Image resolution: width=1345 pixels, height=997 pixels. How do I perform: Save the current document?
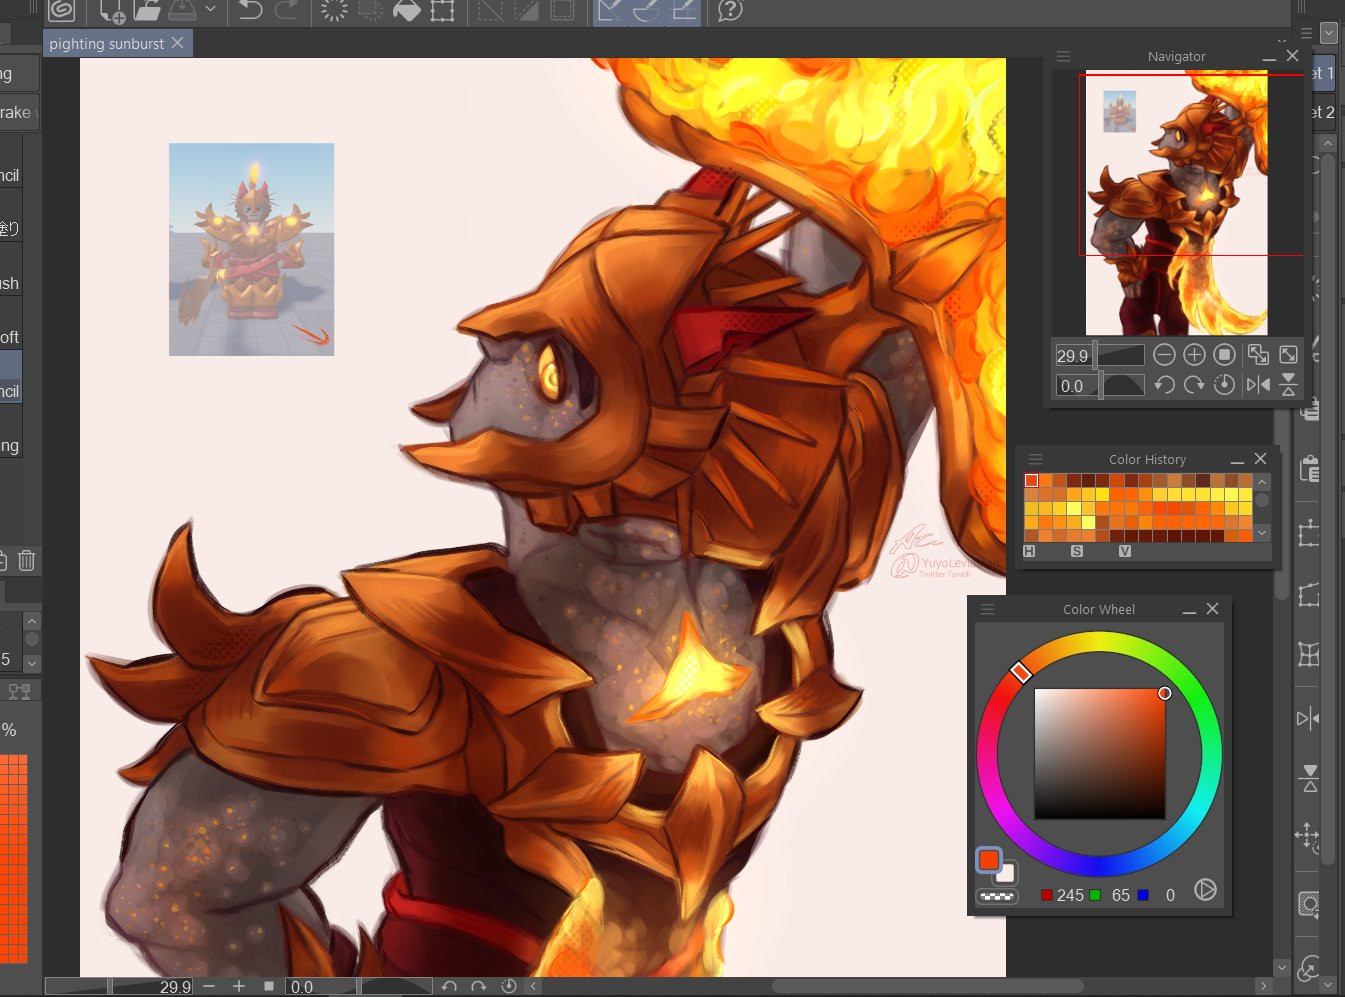181,10
